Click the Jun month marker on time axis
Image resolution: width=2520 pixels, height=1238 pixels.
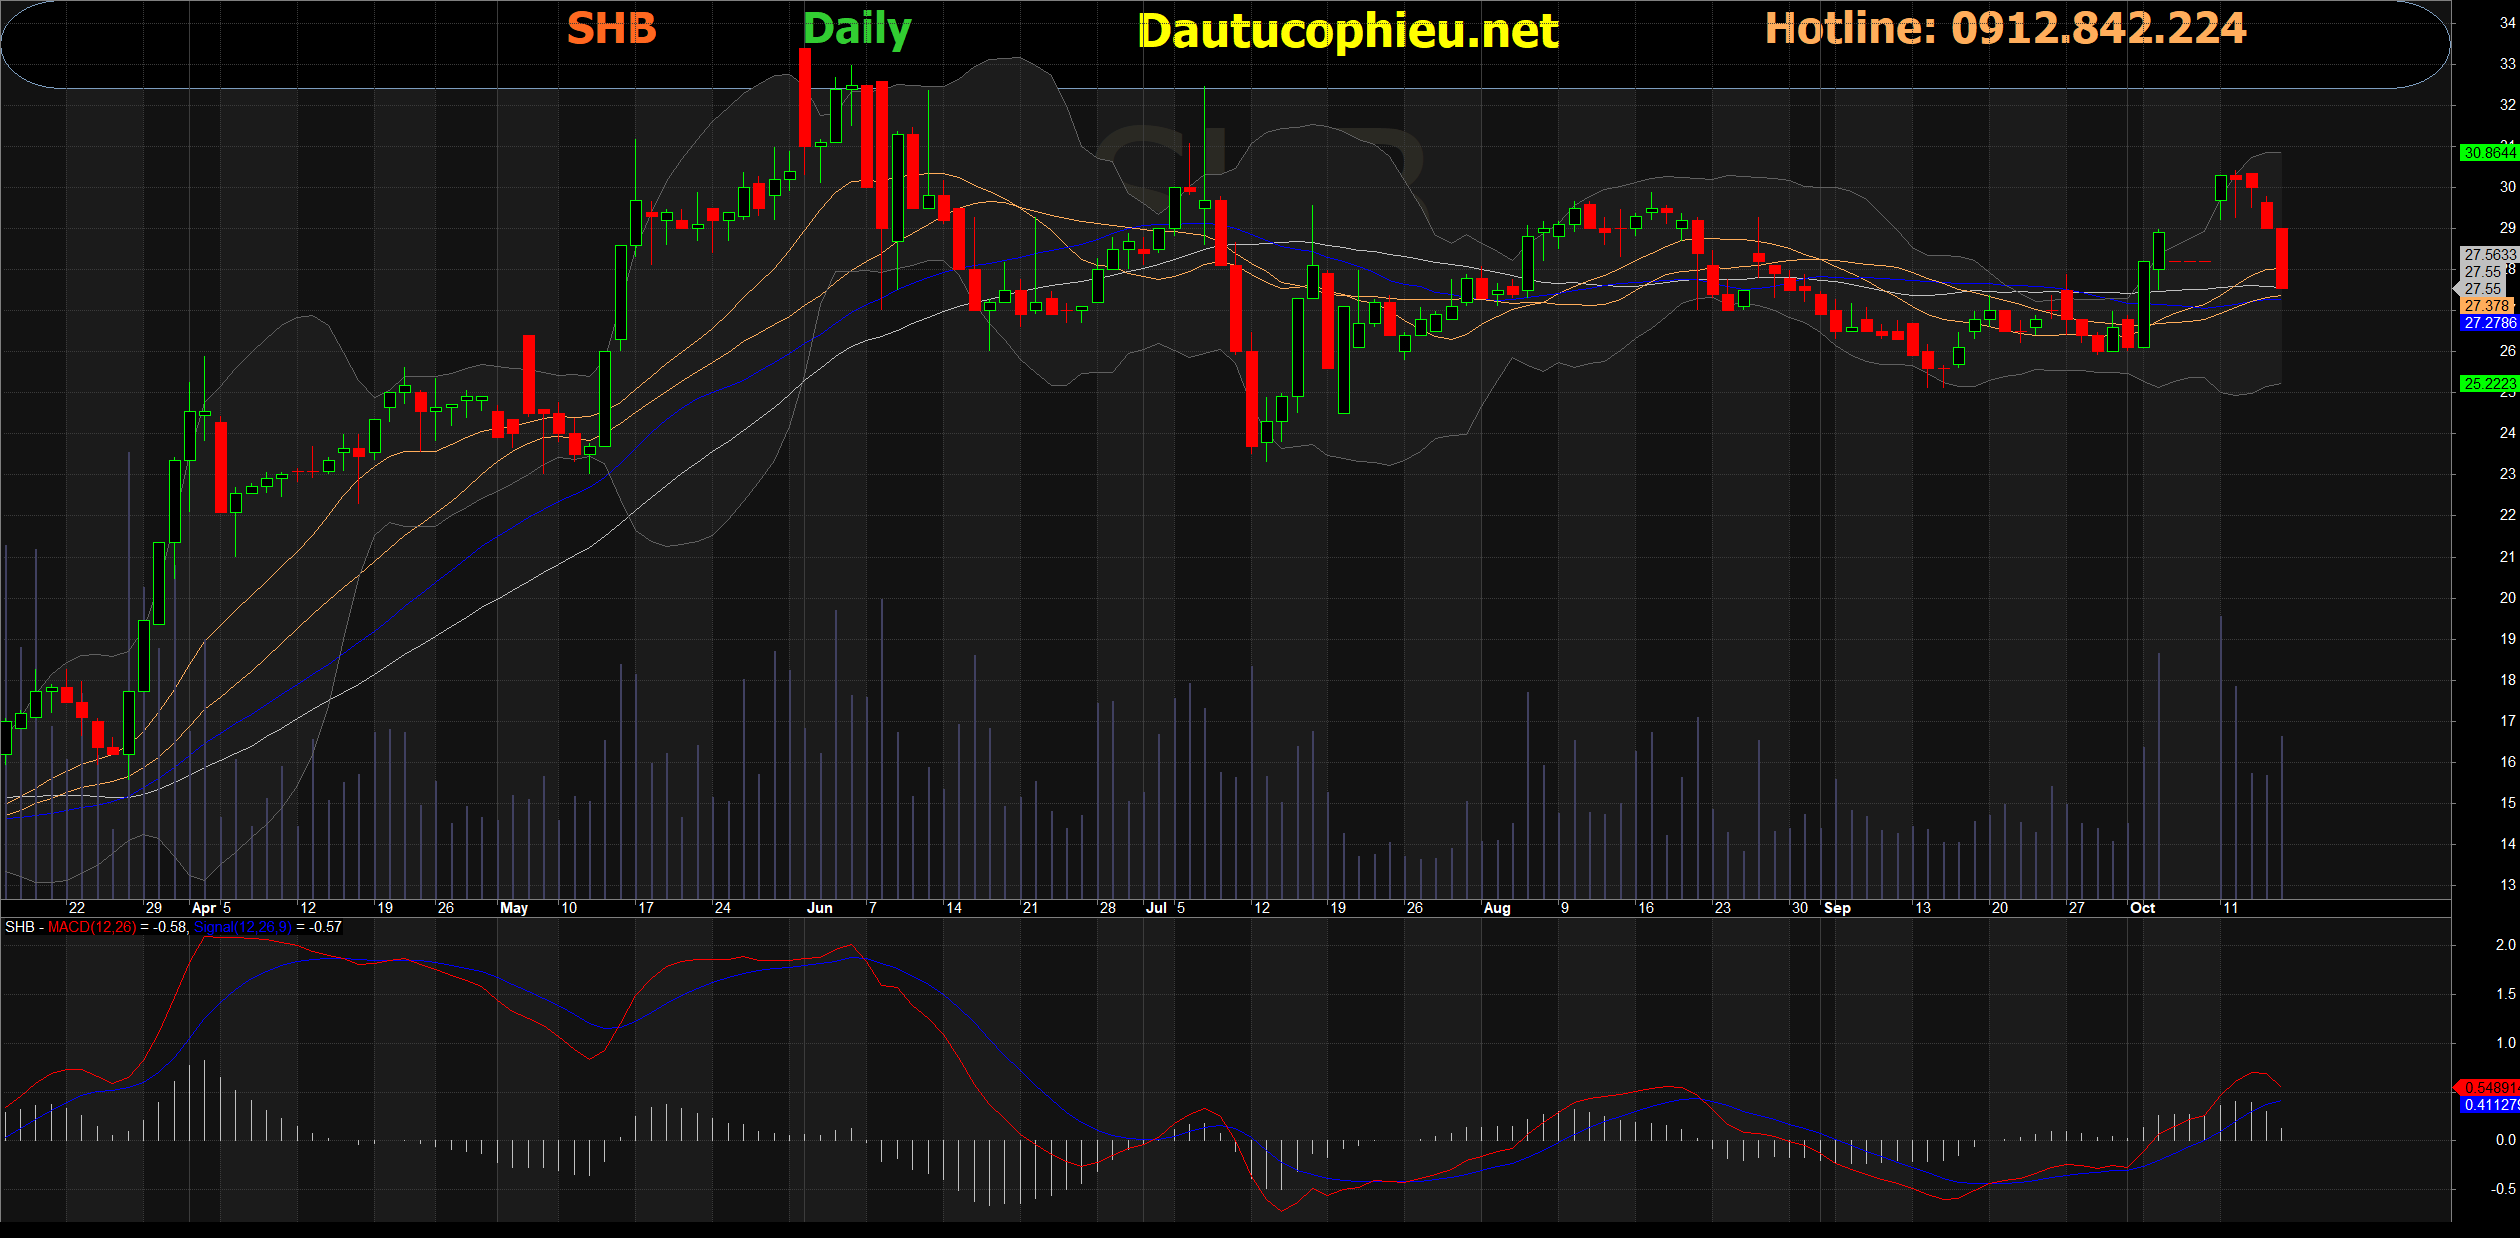819,908
